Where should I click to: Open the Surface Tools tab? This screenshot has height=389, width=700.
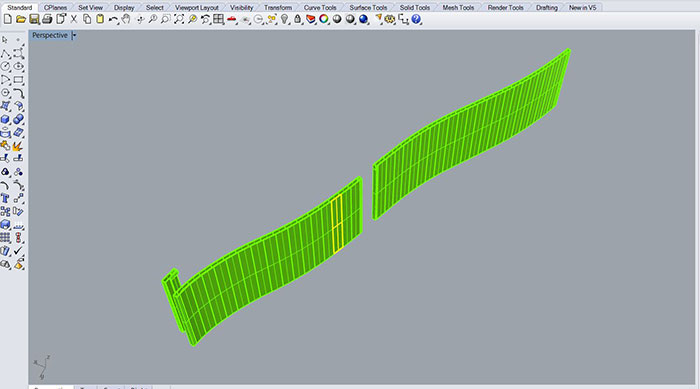[x=368, y=8]
